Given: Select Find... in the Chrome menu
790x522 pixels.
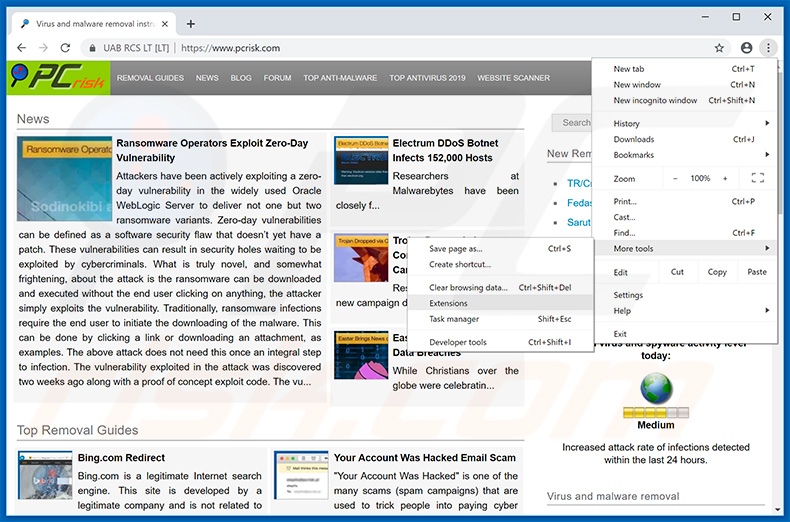Looking at the screenshot, I should pyautogui.click(x=684, y=233).
